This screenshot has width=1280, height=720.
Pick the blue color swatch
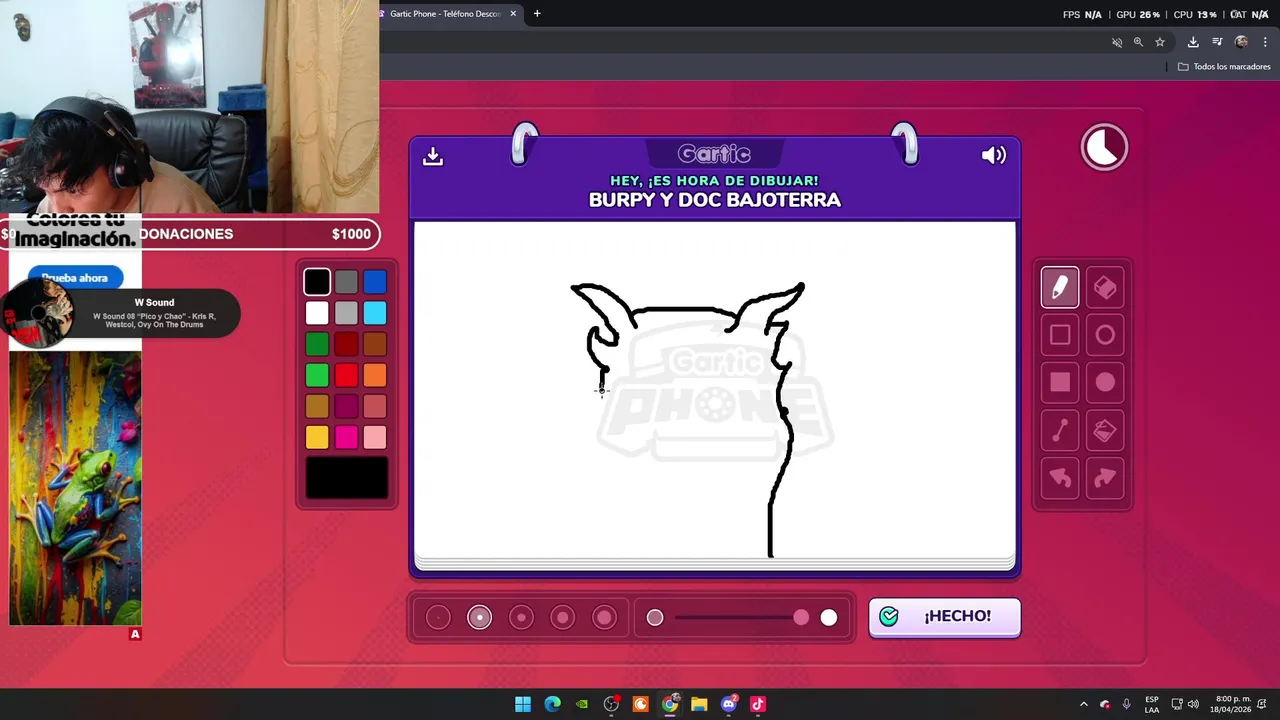(x=375, y=282)
